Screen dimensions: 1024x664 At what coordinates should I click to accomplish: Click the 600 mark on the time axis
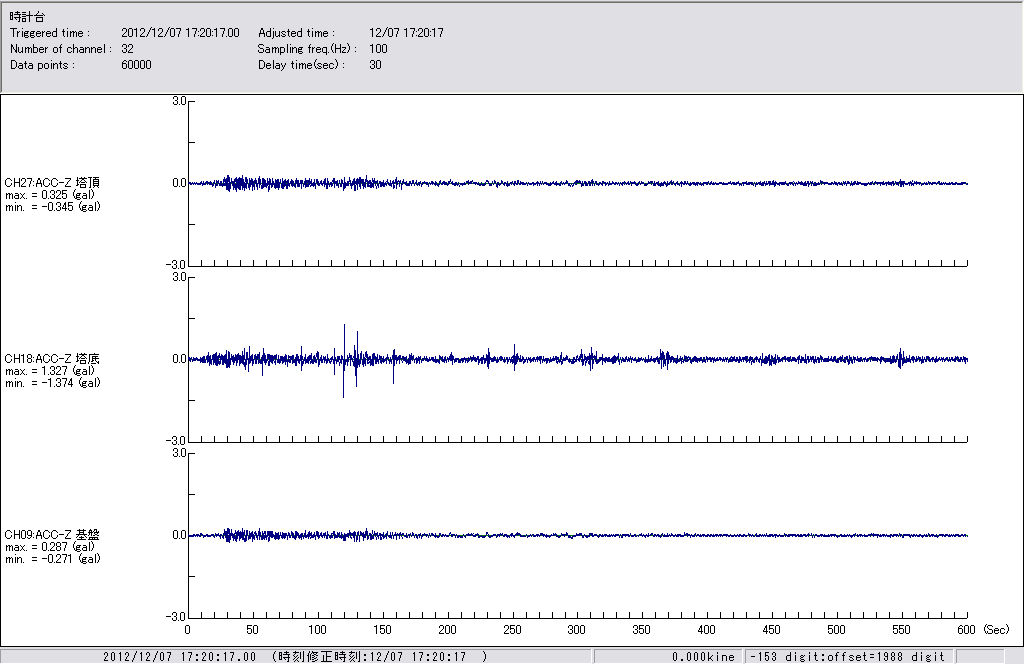967,631
